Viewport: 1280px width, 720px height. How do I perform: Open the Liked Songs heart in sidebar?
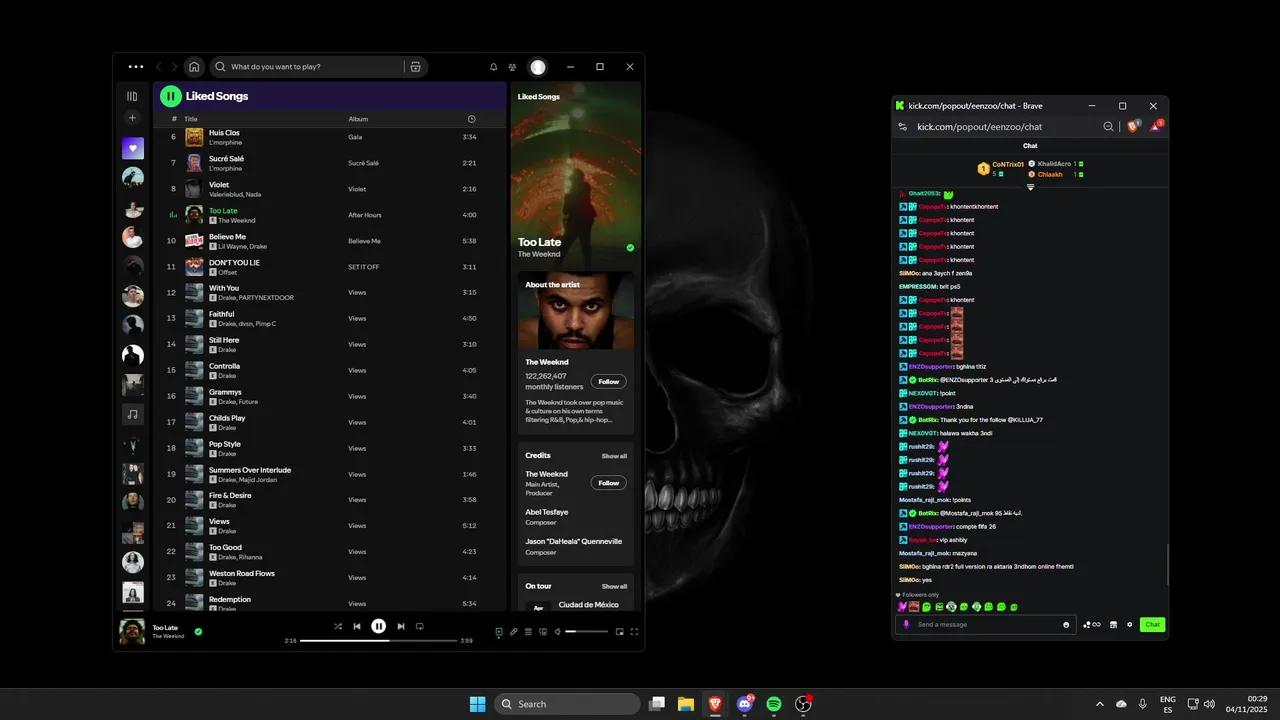coord(132,148)
